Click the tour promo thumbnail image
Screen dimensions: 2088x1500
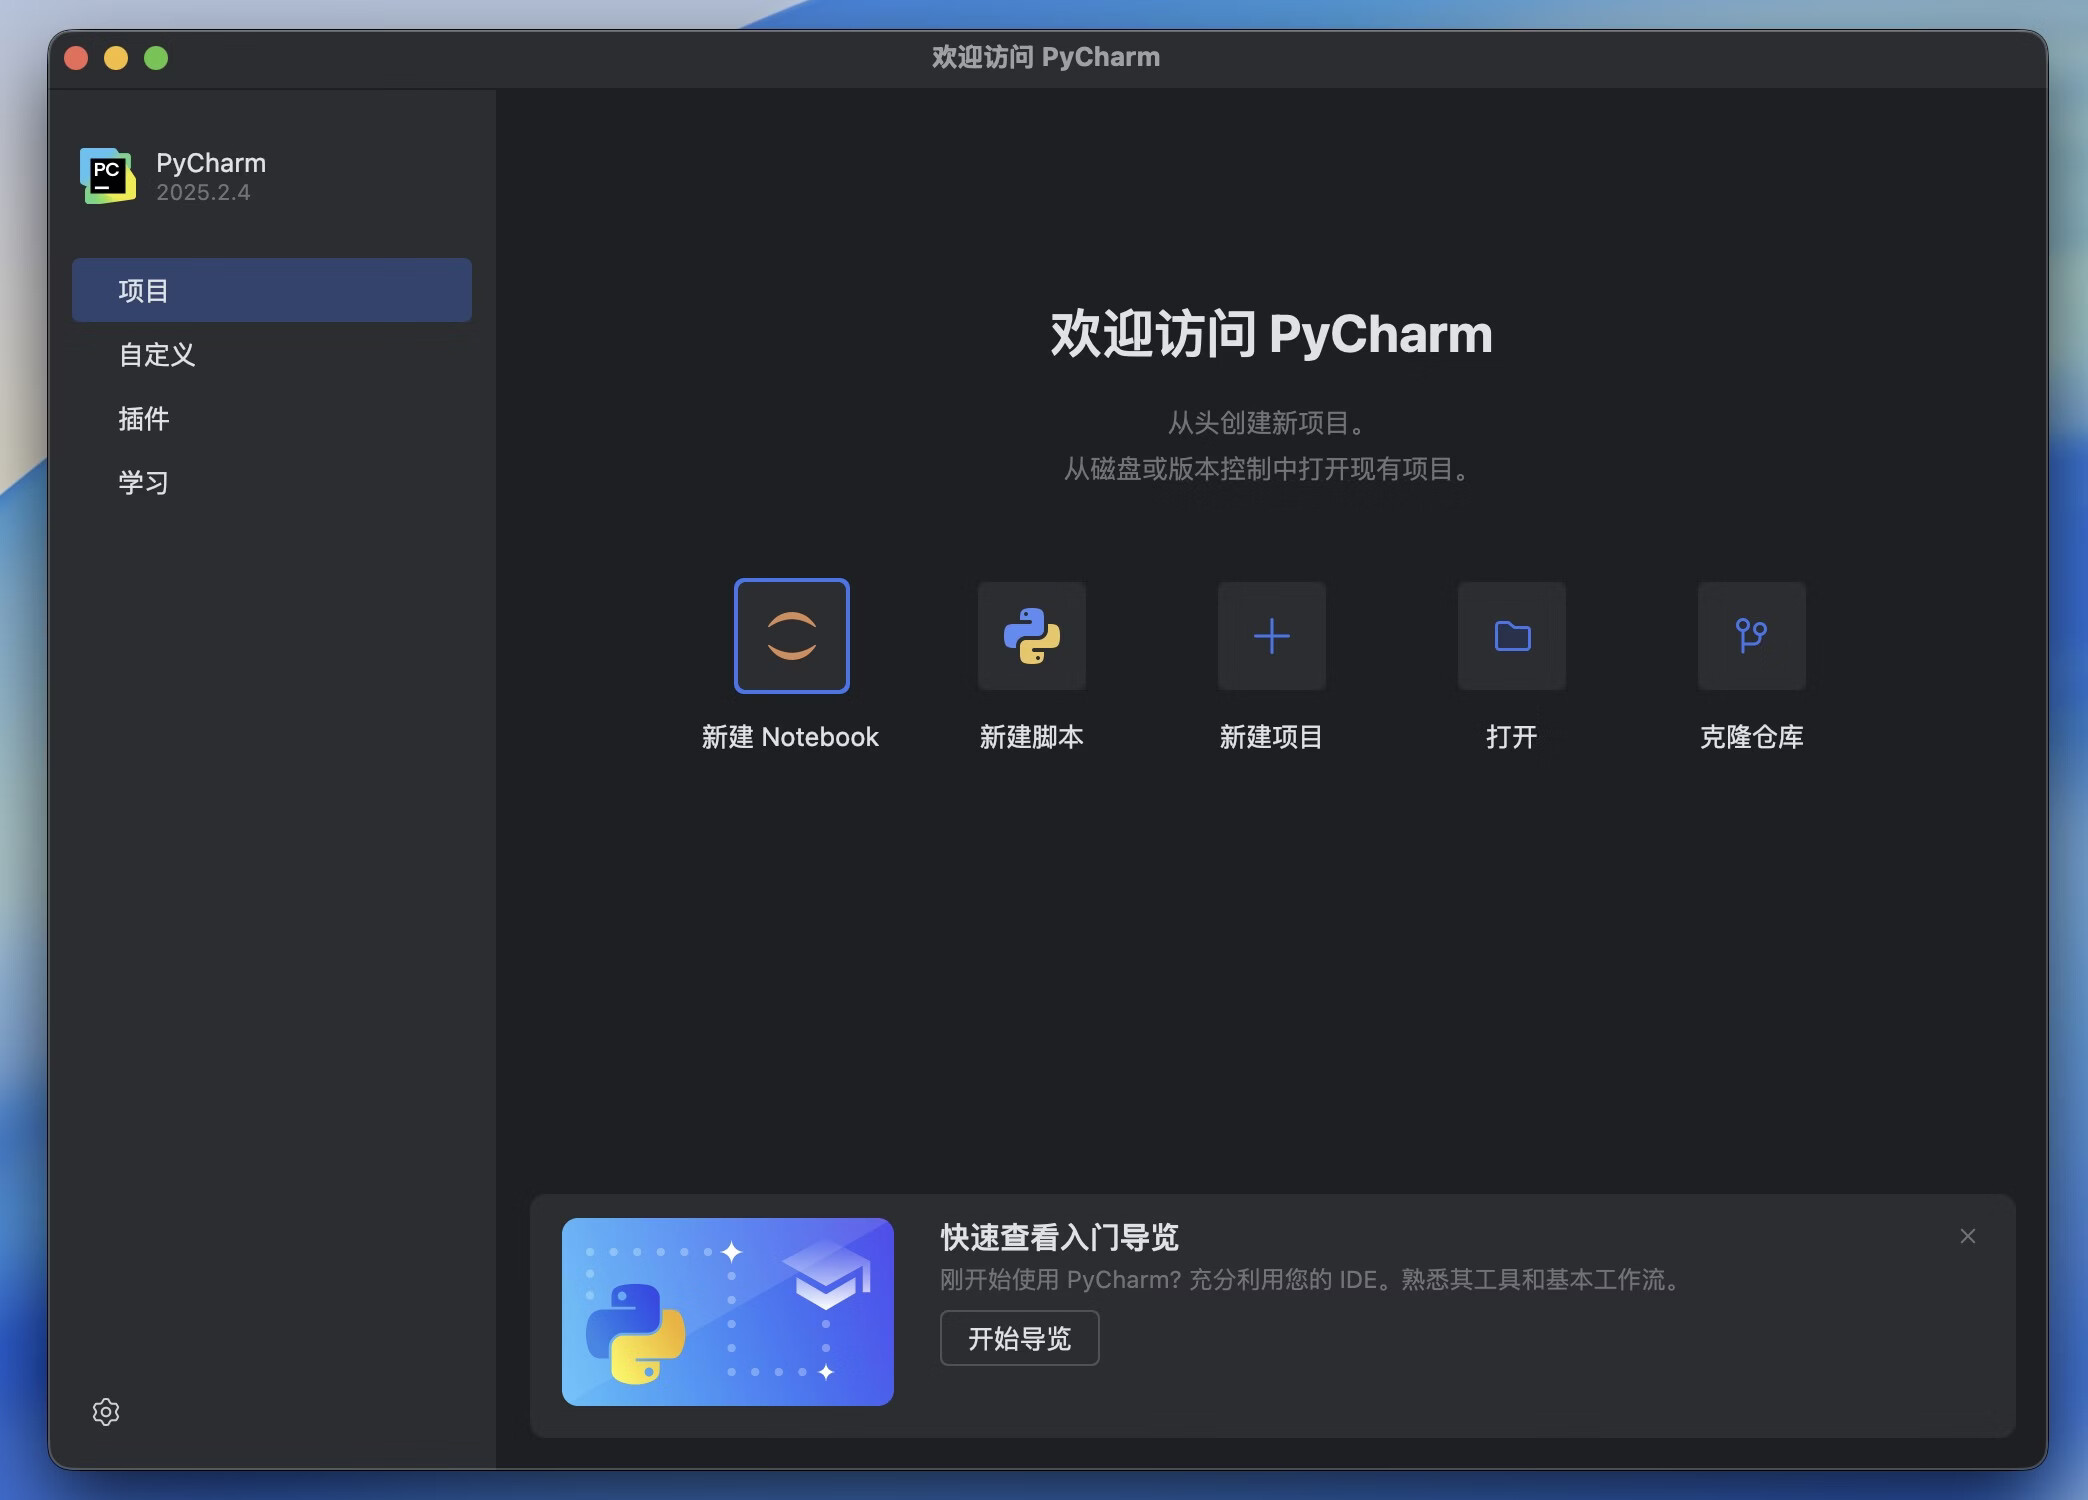pos(727,1312)
